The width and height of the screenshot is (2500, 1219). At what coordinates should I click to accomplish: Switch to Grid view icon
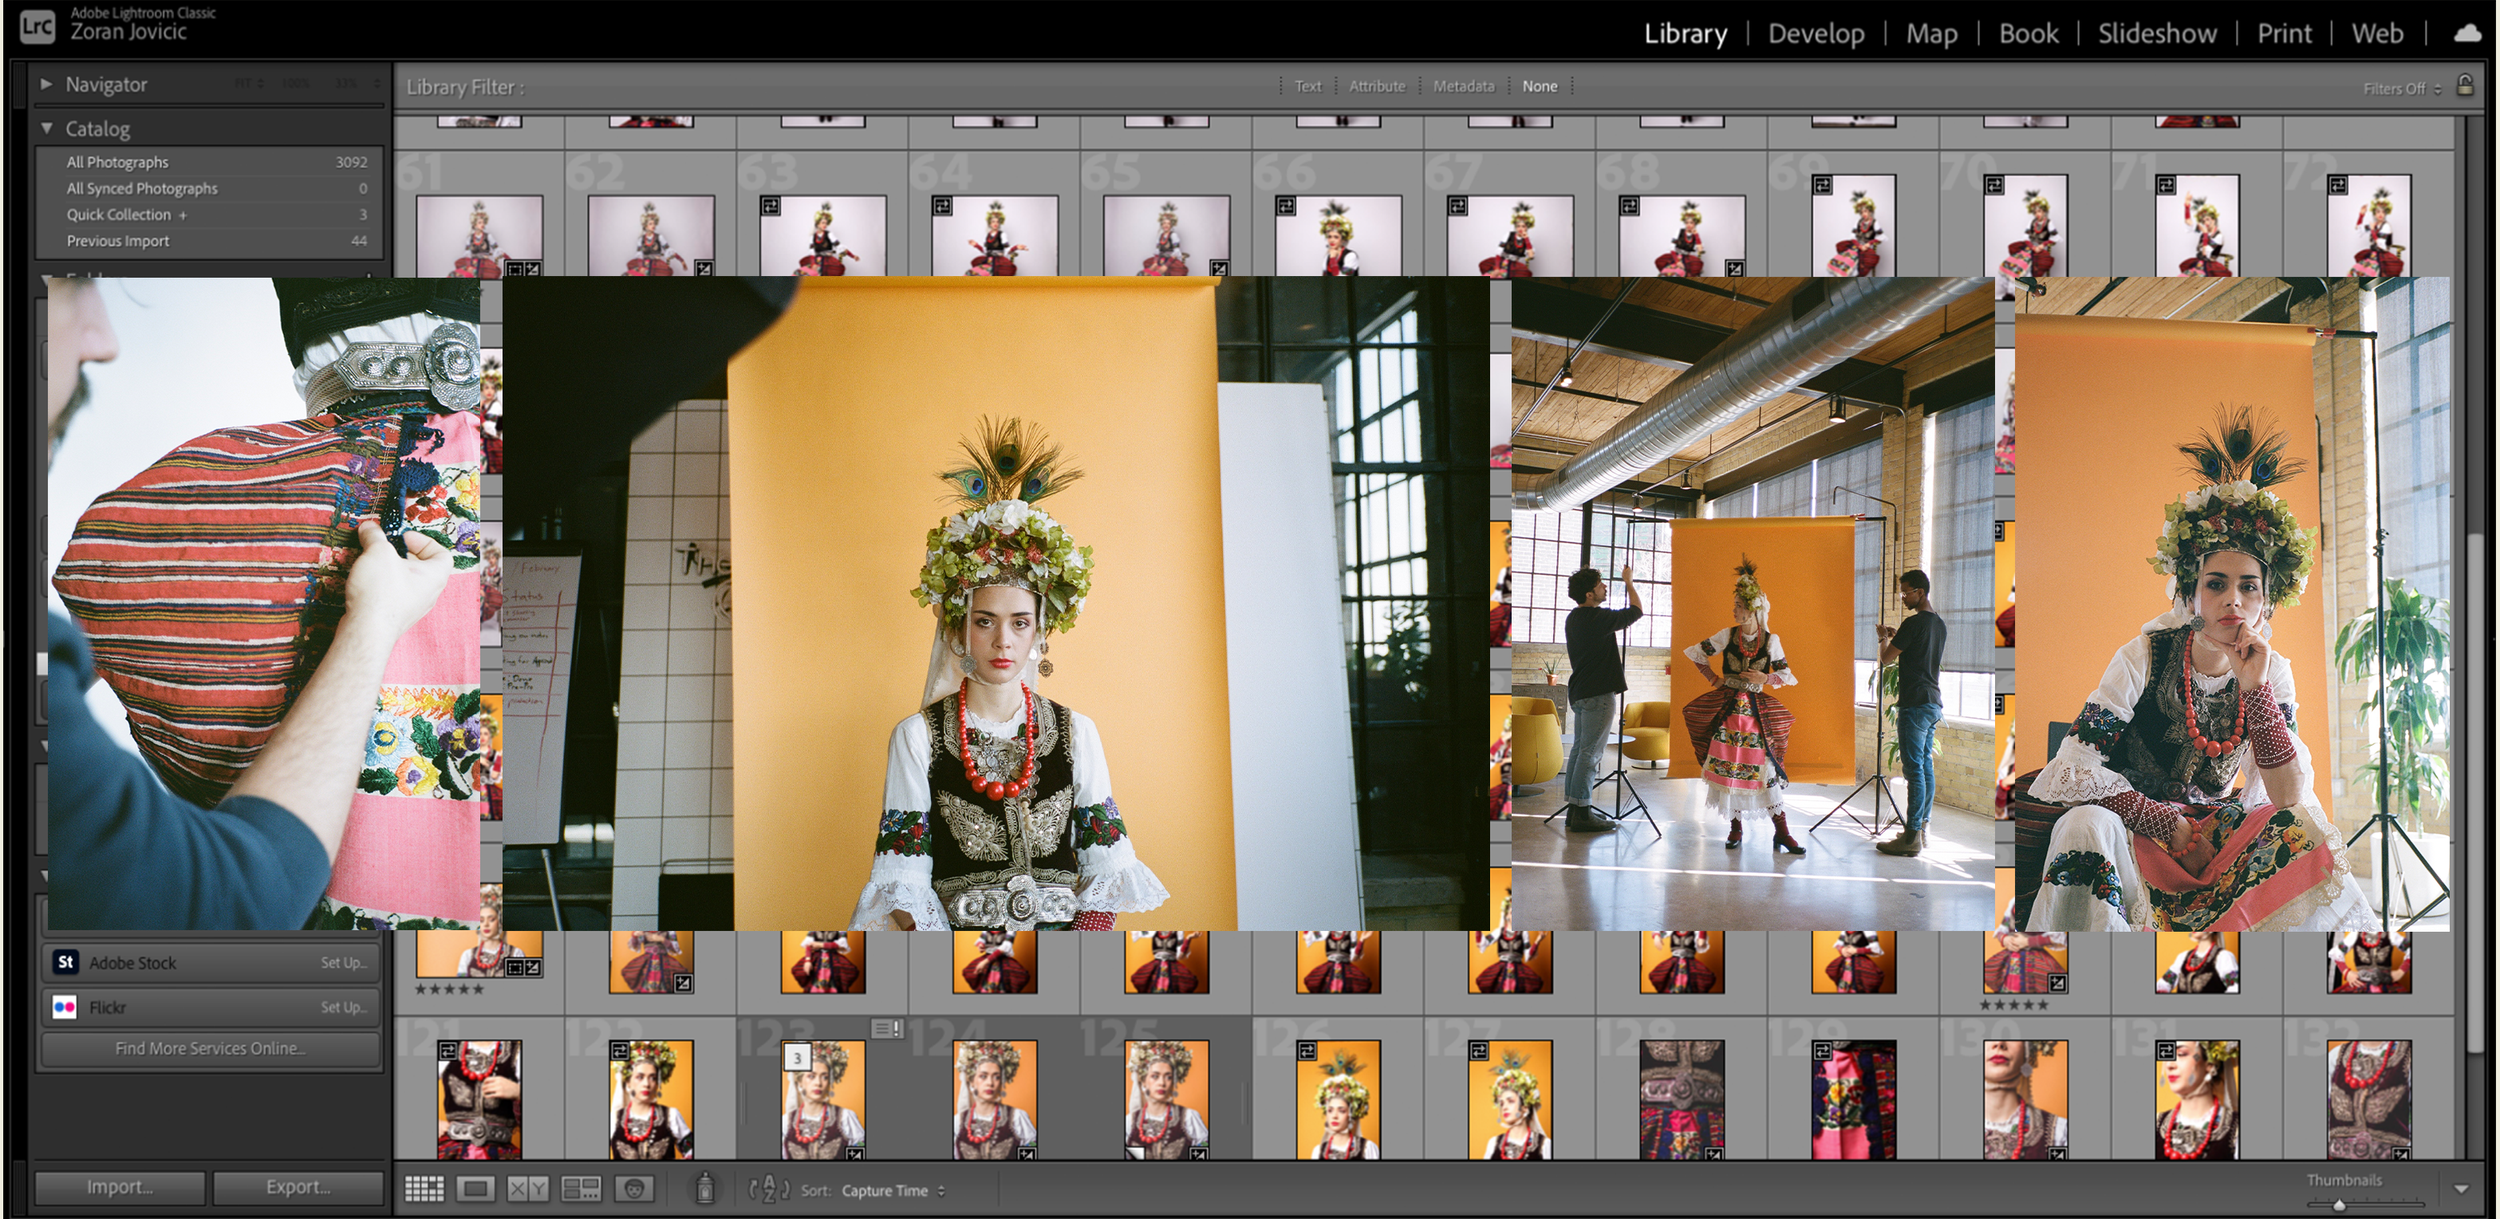(x=424, y=1189)
